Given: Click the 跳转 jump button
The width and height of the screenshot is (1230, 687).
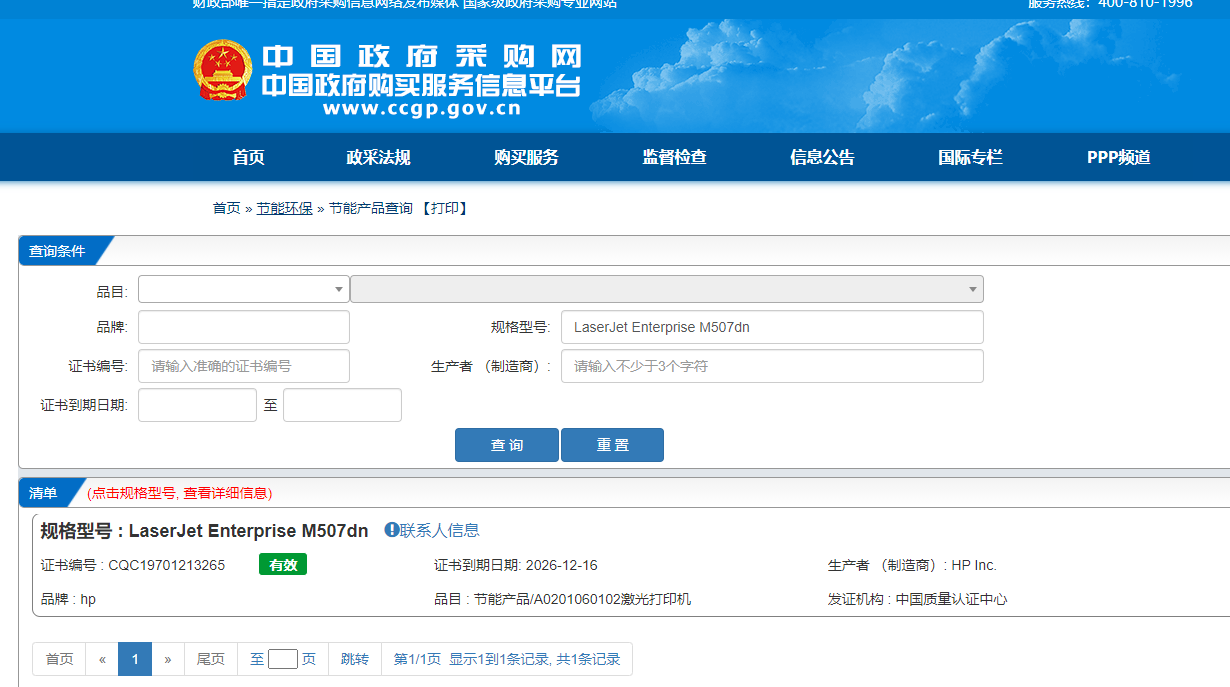Looking at the screenshot, I should tap(355, 659).
